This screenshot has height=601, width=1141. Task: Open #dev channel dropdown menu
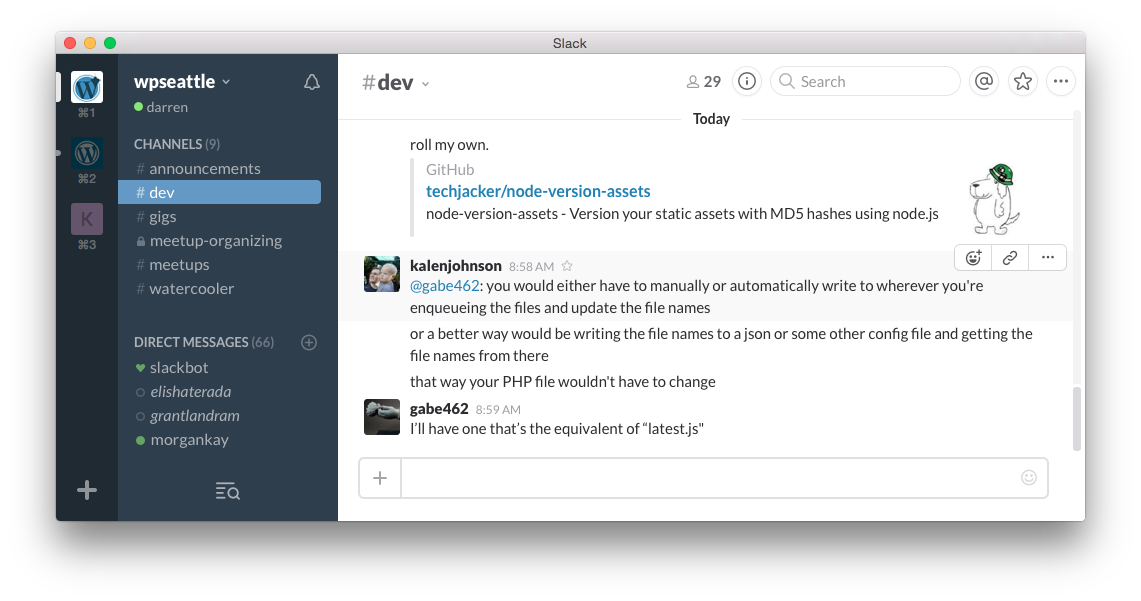[x=396, y=82]
